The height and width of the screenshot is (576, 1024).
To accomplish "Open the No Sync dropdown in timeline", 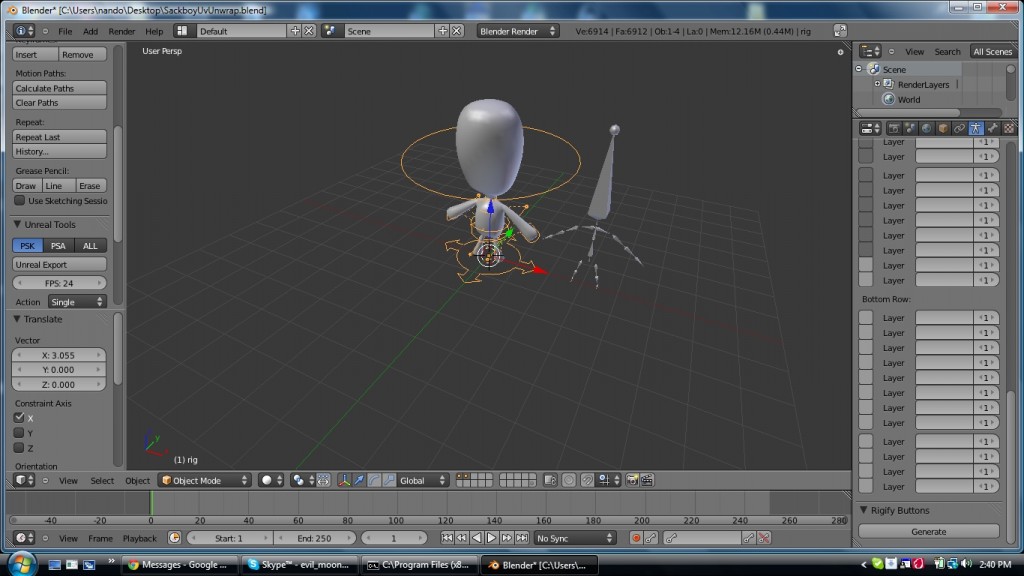I will (573, 538).
